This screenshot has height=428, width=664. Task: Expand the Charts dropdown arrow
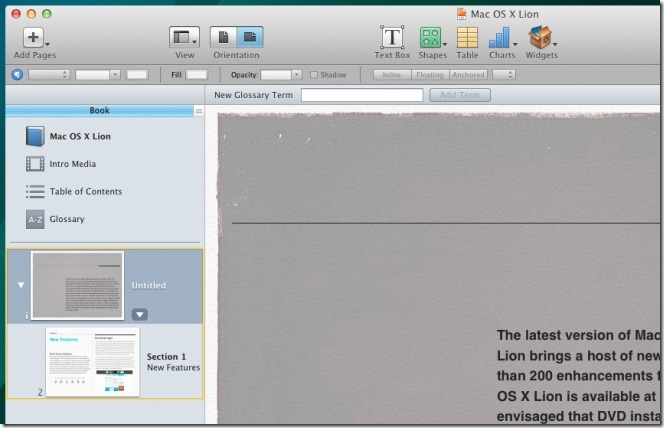[x=515, y=44]
